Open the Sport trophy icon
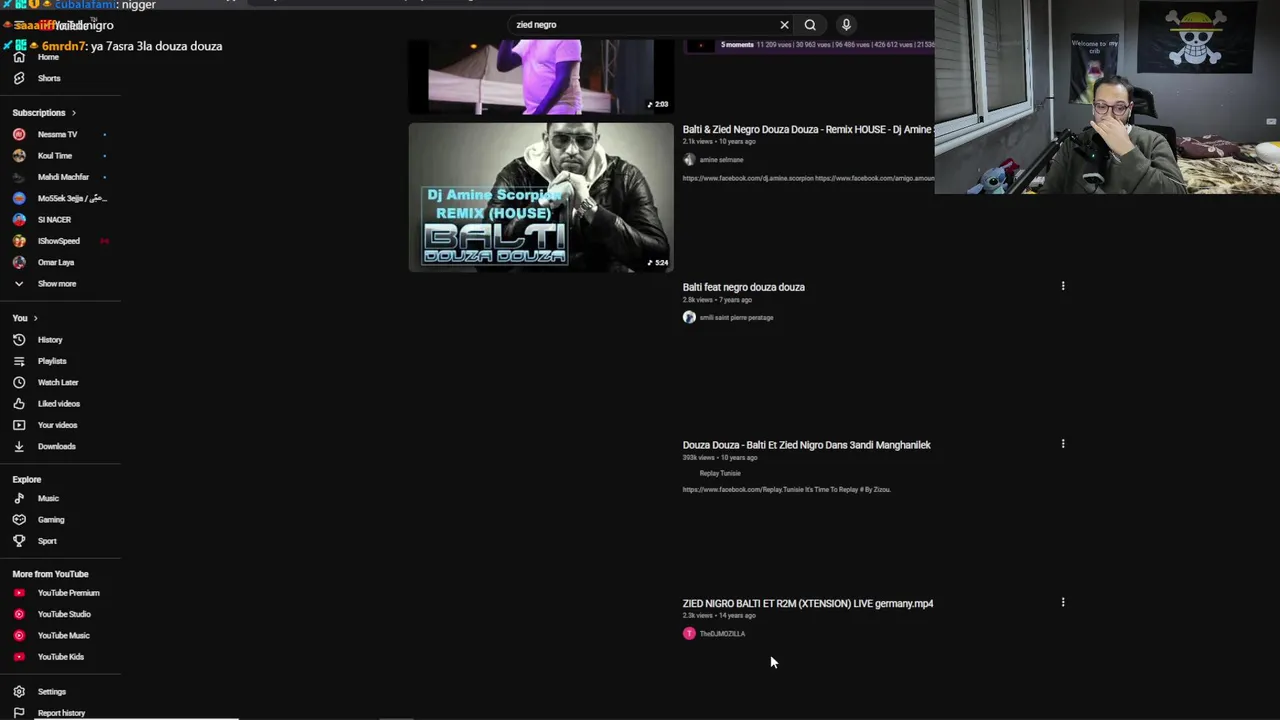The height and width of the screenshot is (720, 1280). 19,541
